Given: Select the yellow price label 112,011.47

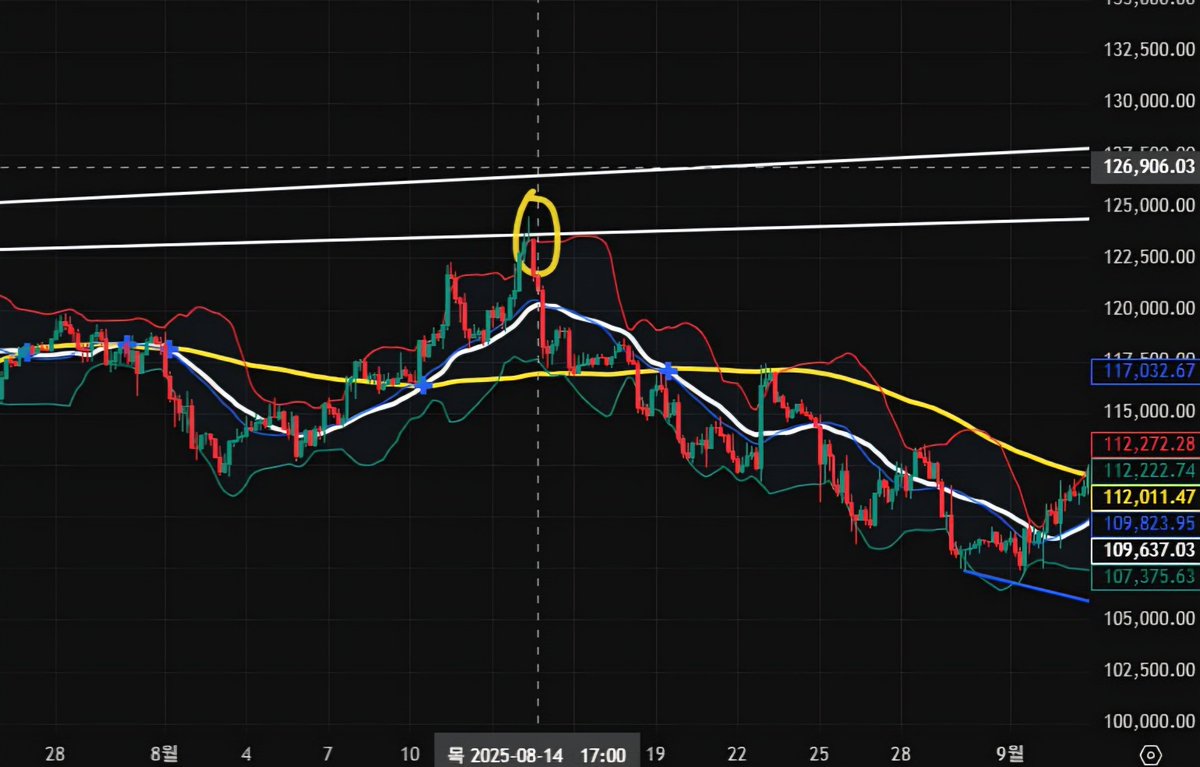Looking at the screenshot, I should 1147,496.
